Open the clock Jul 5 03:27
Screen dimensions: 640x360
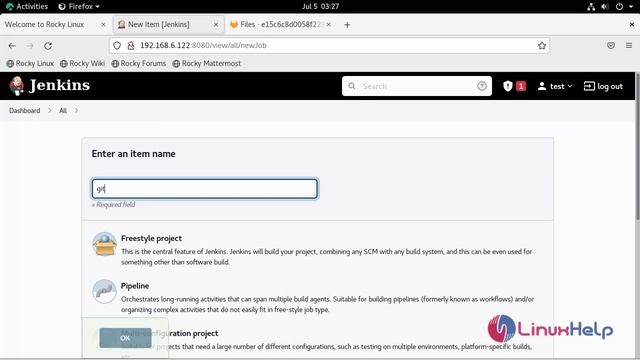(320, 7)
